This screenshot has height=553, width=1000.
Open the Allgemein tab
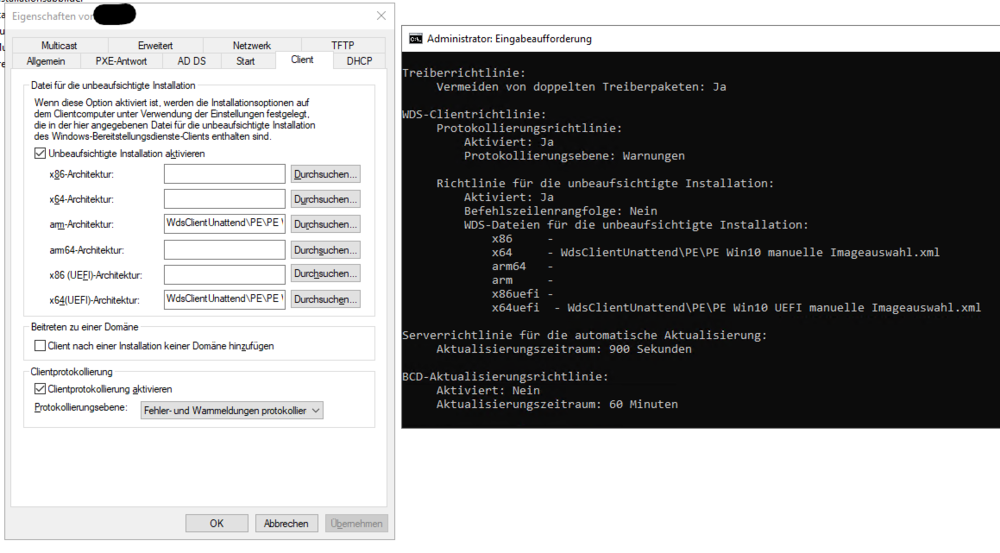[46, 61]
